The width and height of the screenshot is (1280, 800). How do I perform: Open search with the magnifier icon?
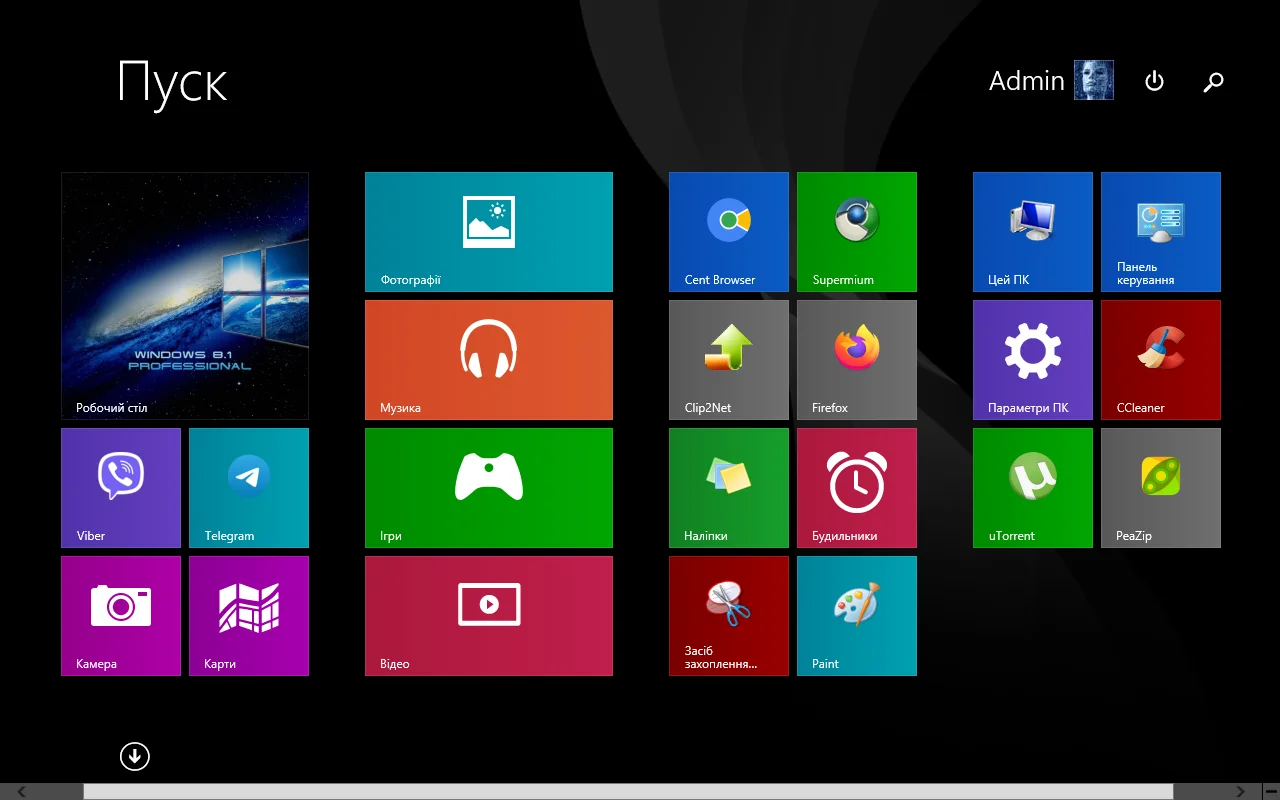(1213, 82)
